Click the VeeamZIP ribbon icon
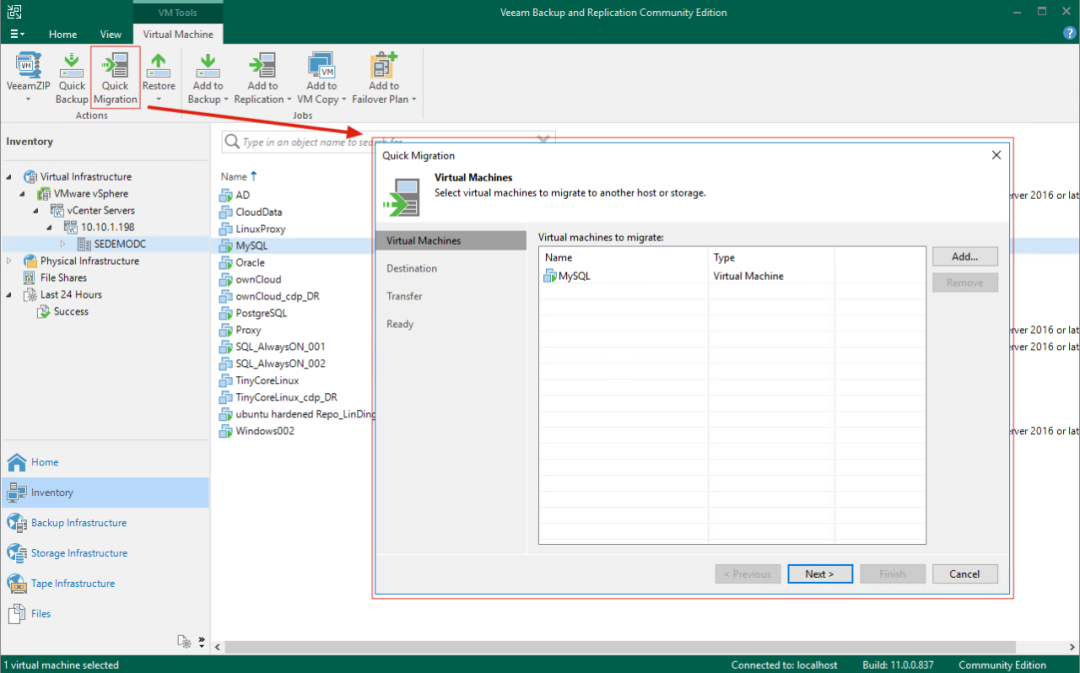 tap(28, 65)
